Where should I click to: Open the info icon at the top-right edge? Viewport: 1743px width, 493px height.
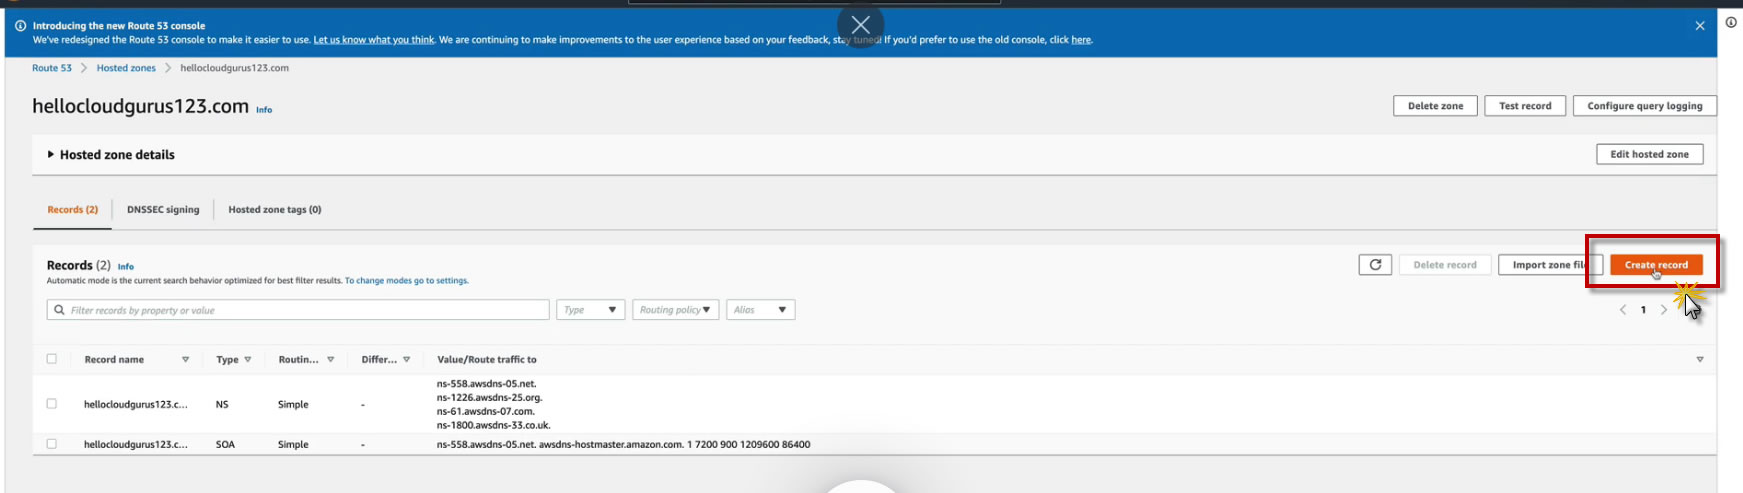(x=1731, y=22)
